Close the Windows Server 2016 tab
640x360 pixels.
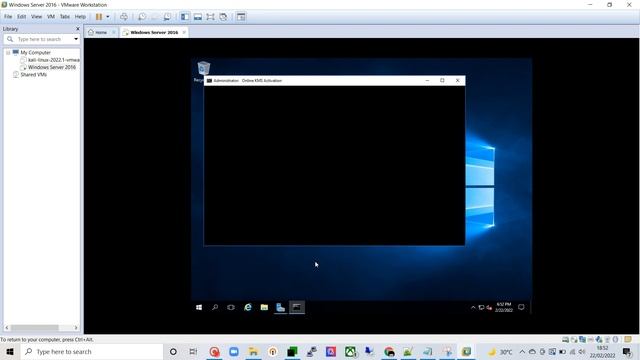click(x=184, y=32)
